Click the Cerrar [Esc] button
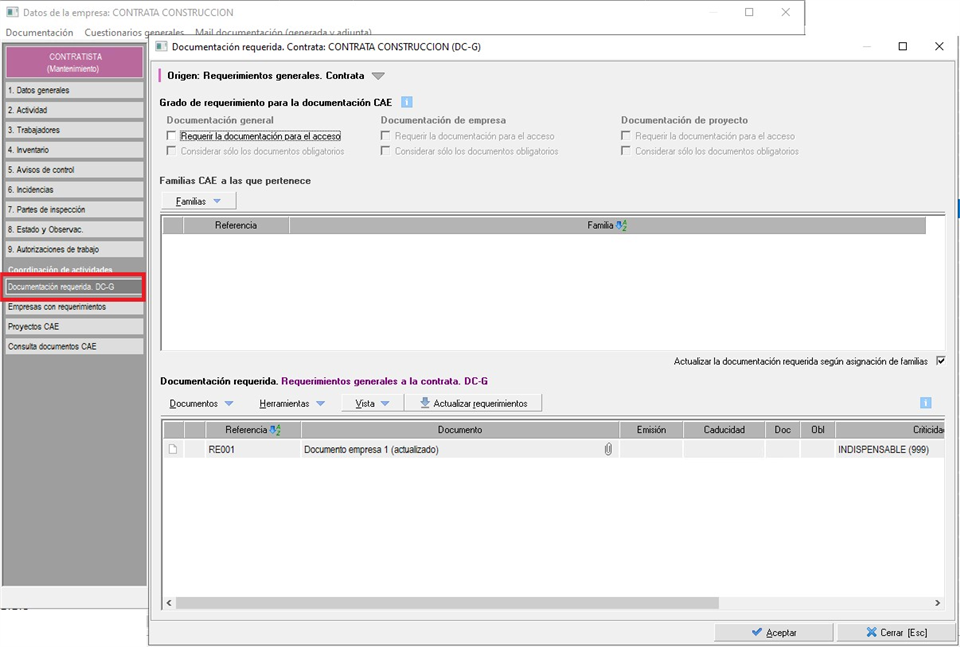960x647 pixels. click(896, 632)
